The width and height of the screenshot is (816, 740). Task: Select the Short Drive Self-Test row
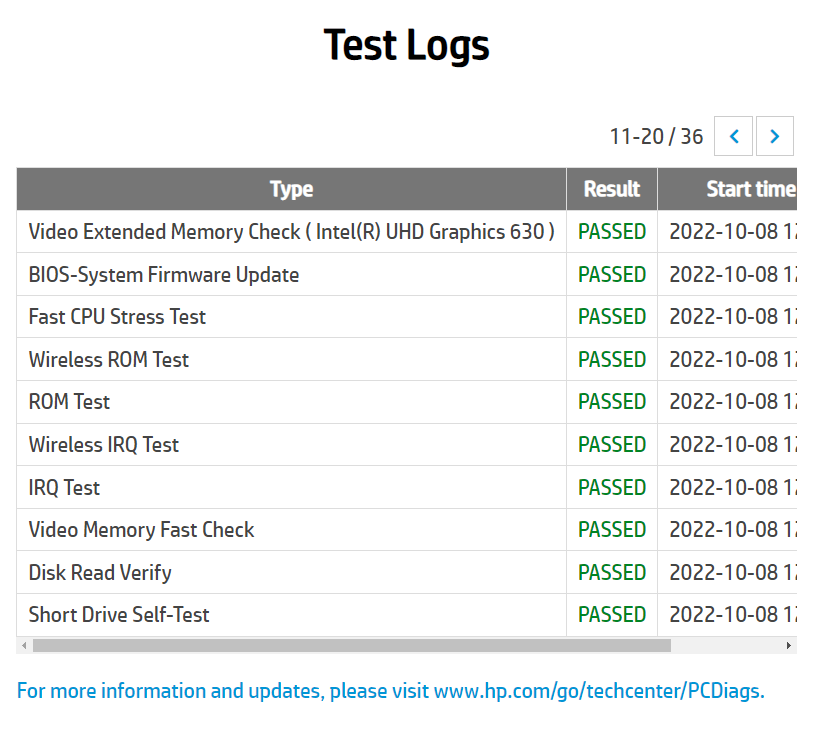407,615
